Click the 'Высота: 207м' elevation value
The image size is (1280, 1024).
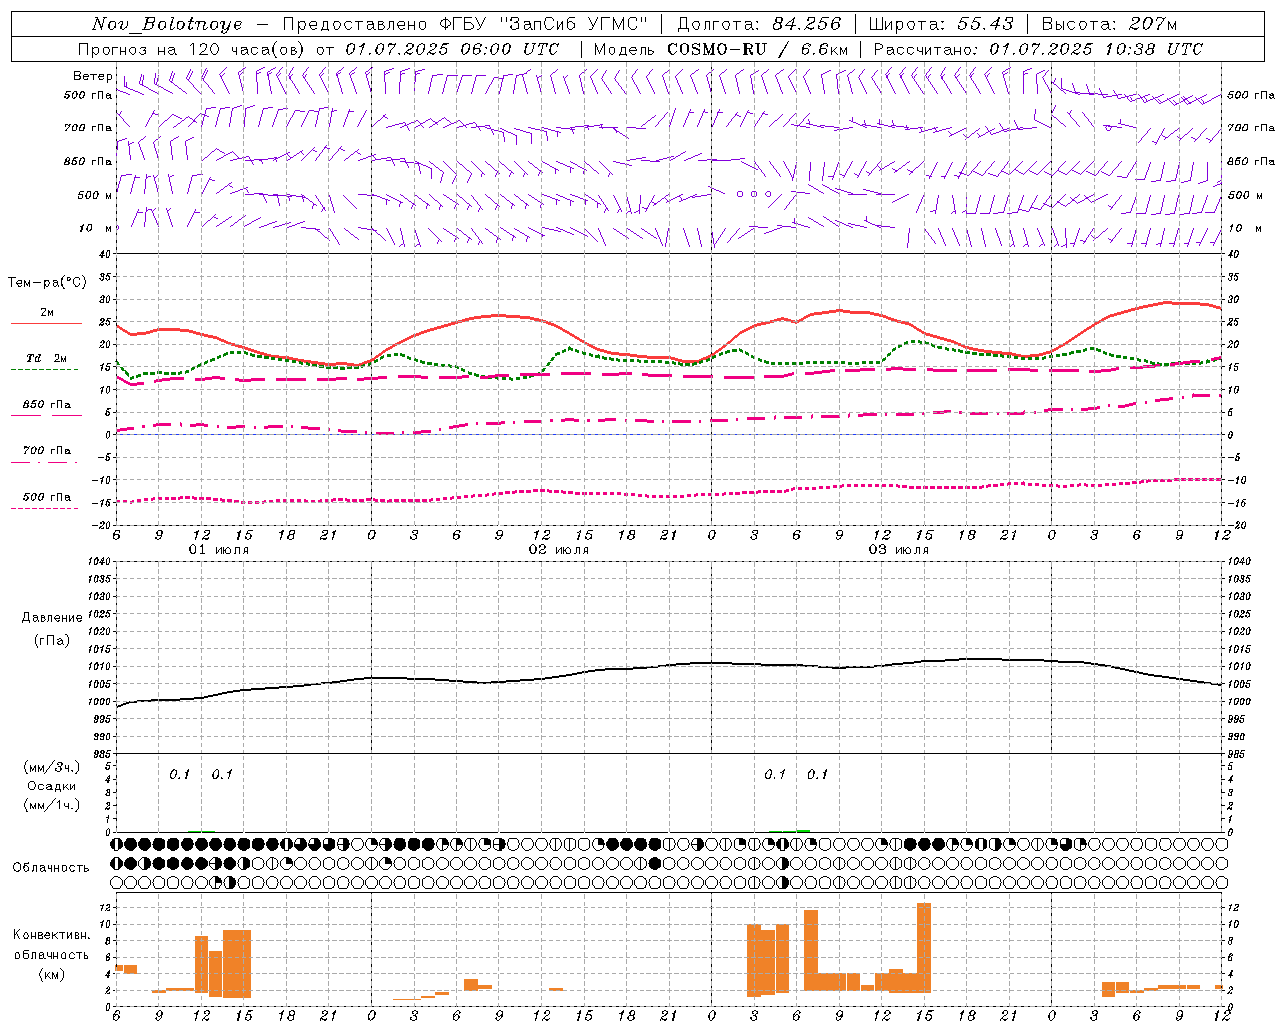tap(1109, 24)
